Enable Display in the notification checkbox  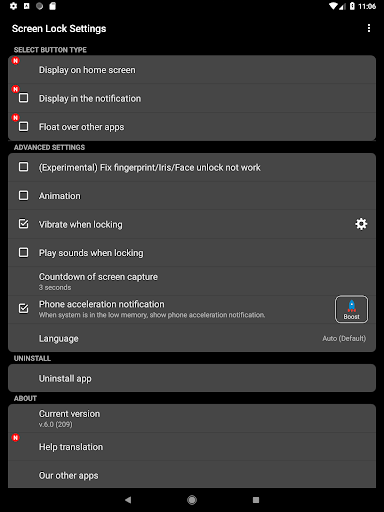[x=23, y=98]
